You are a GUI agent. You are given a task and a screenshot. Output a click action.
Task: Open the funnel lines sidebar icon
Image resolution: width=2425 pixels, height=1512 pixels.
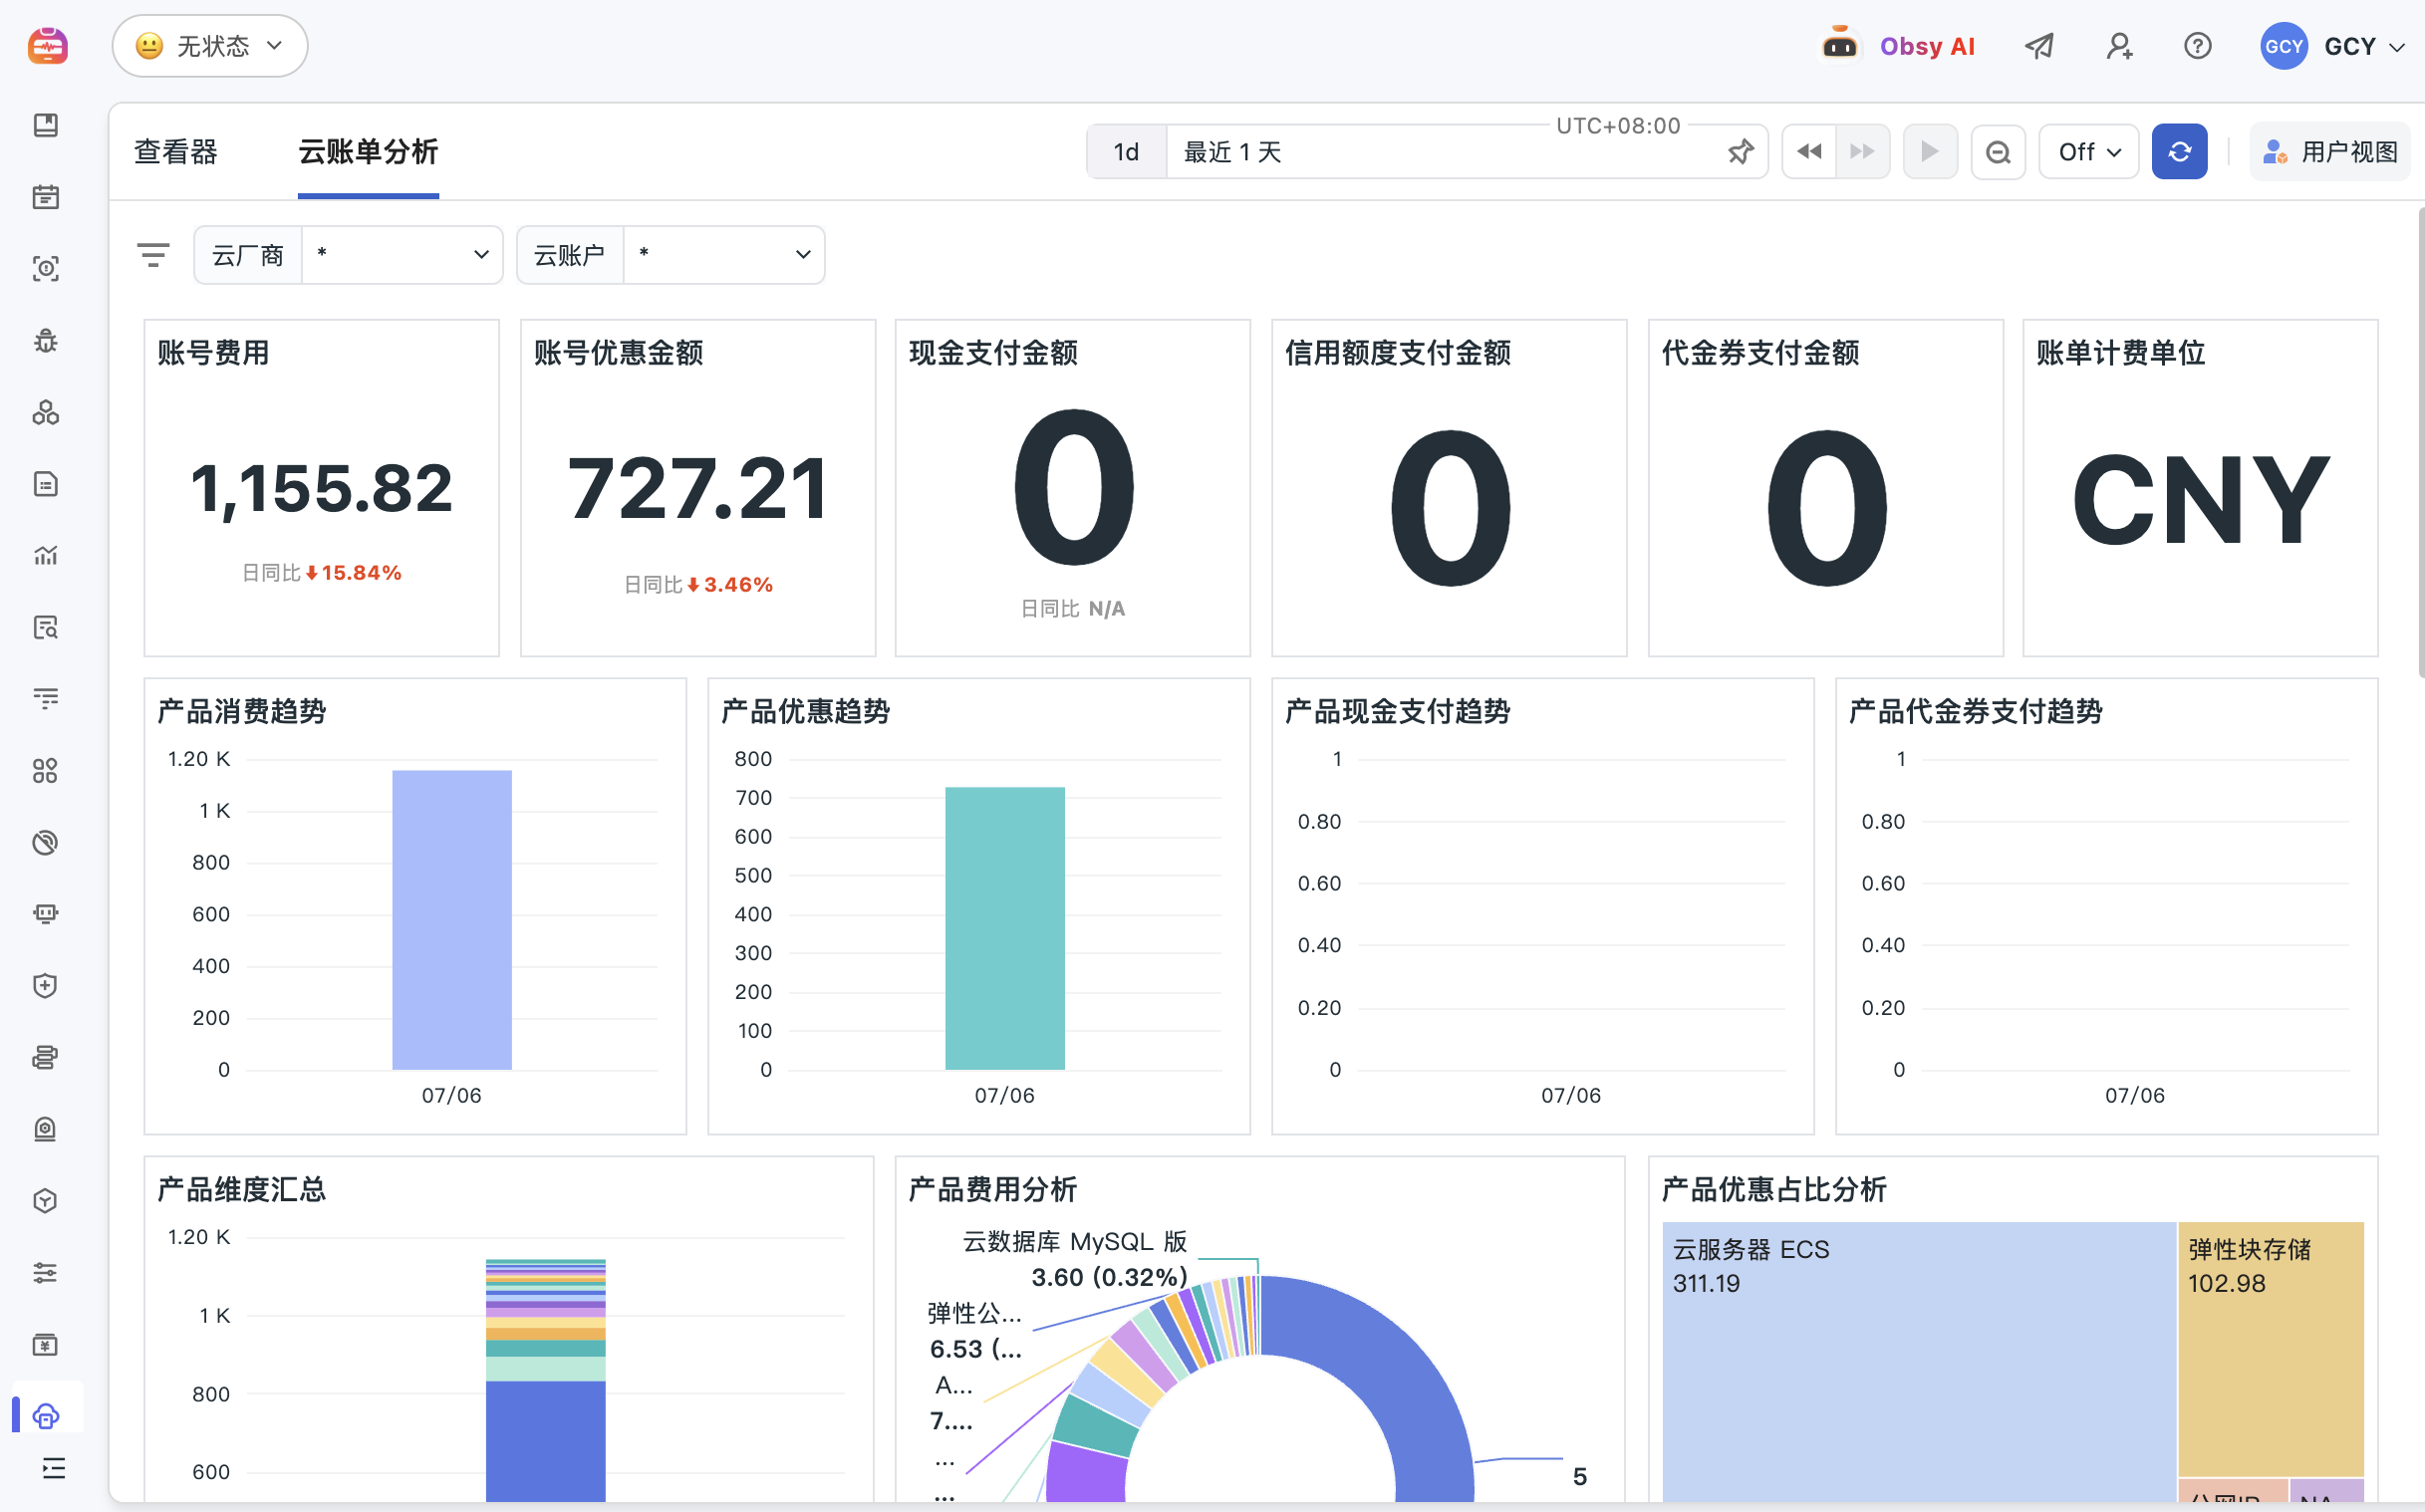click(46, 699)
